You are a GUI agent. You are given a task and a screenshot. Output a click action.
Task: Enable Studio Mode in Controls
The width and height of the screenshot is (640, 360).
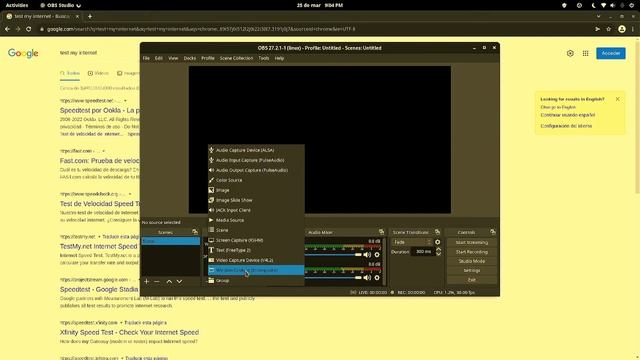coord(471,261)
